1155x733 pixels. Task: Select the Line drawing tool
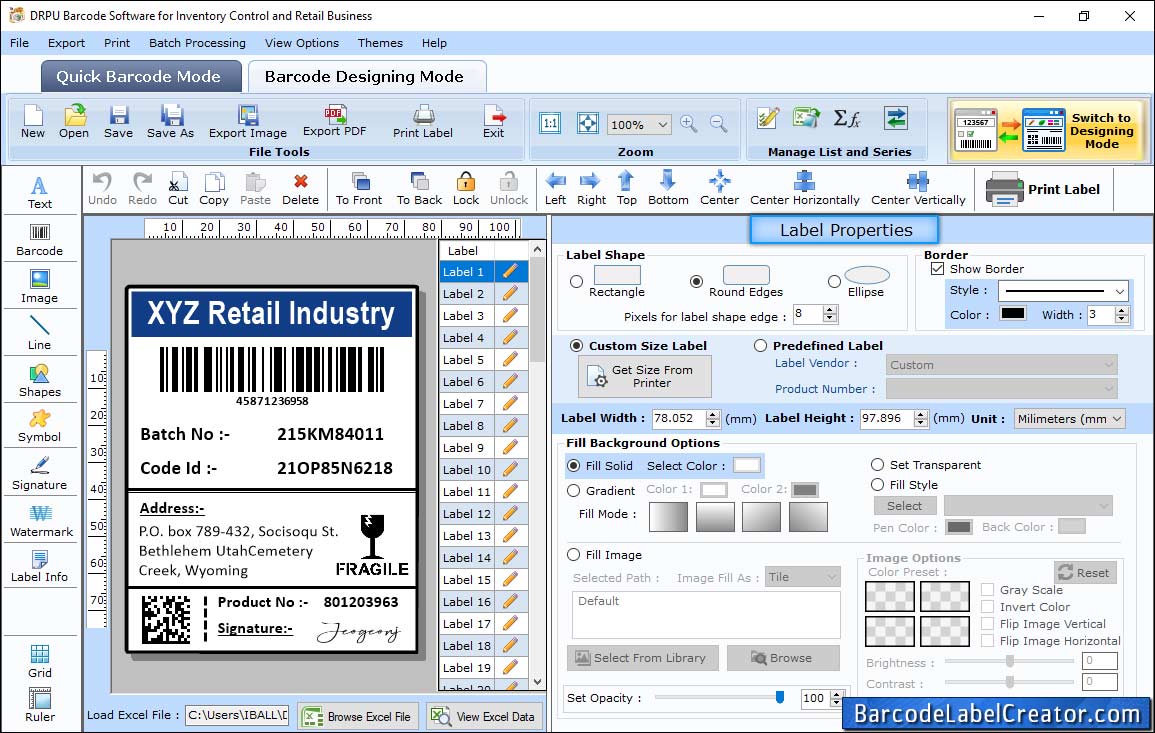tap(40, 333)
